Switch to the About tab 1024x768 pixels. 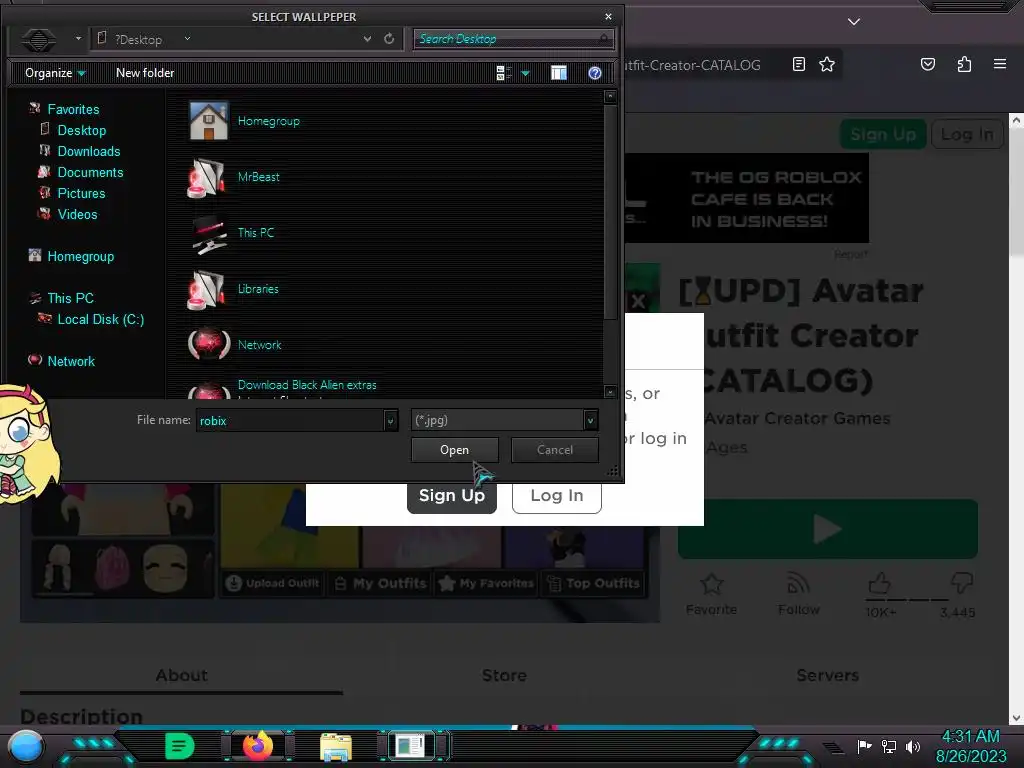[182, 676]
